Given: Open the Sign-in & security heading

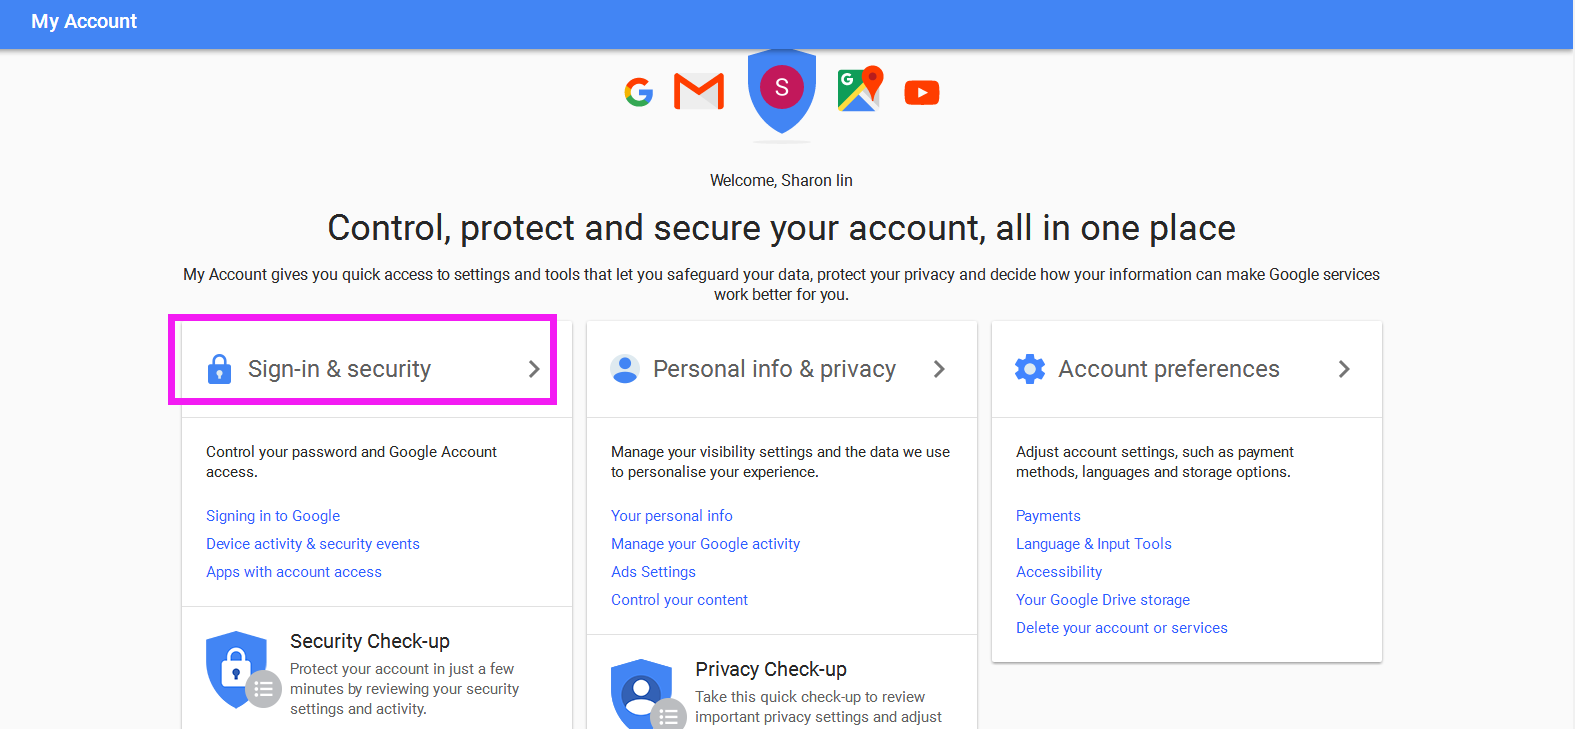Looking at the screenshot, I should click(x=339, y=369).
